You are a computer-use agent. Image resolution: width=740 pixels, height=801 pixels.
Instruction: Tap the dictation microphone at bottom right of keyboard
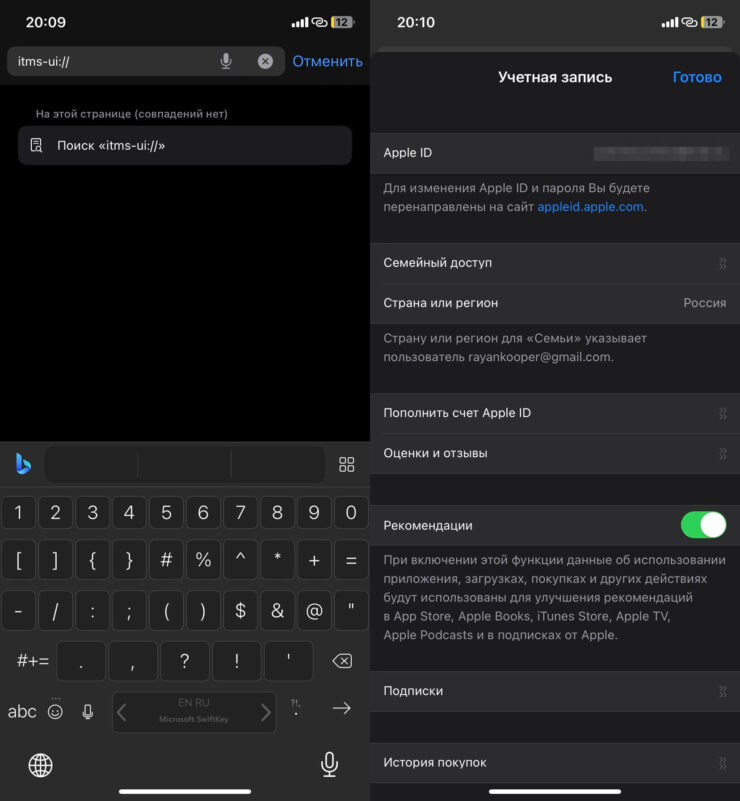(329, 765)
